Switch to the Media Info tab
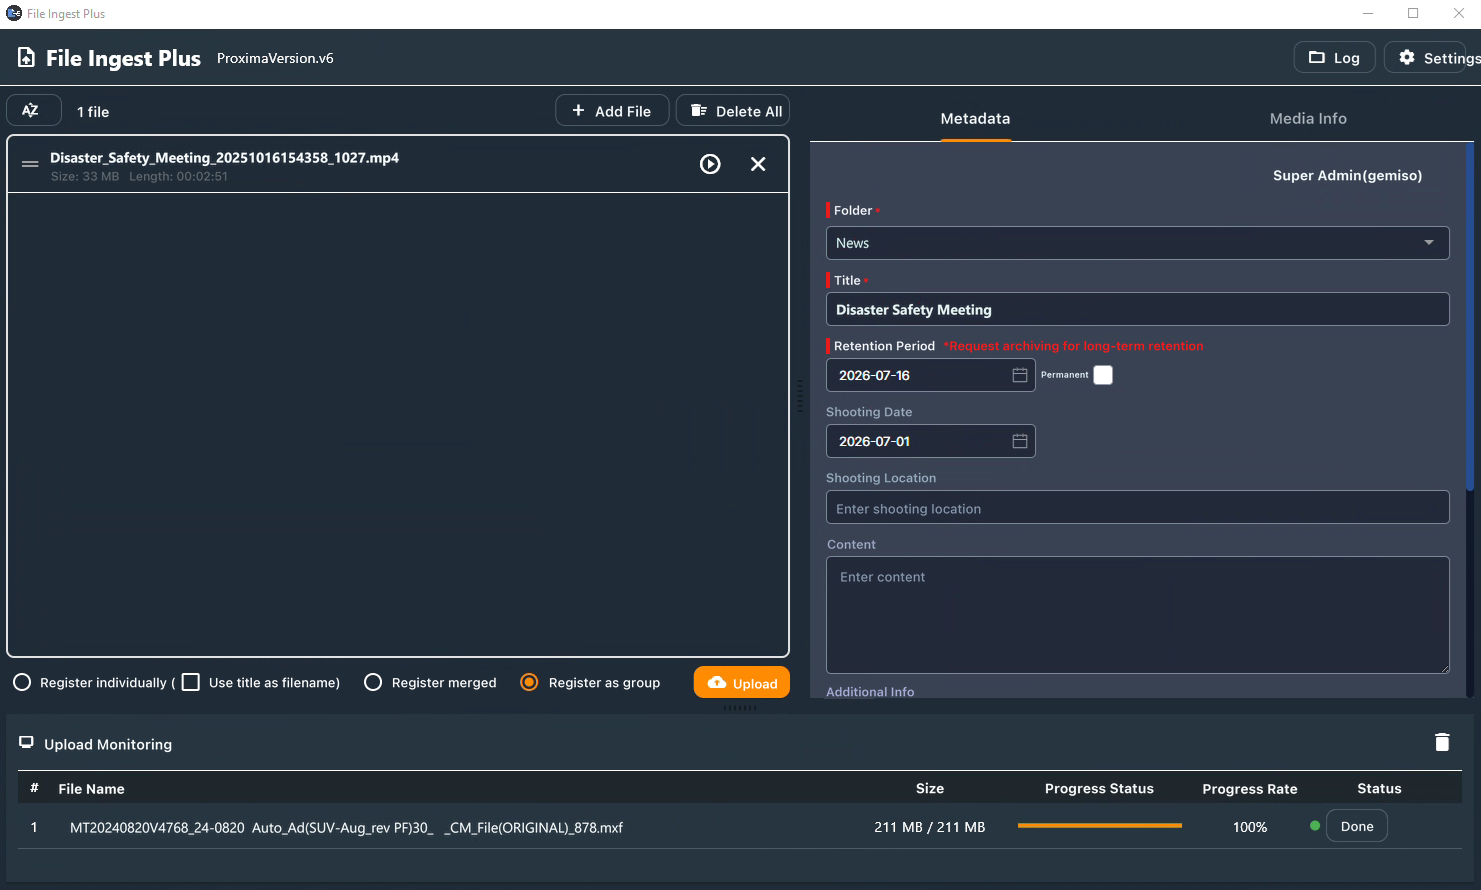Screen dimensions: 1481x890 (1308, 118)
